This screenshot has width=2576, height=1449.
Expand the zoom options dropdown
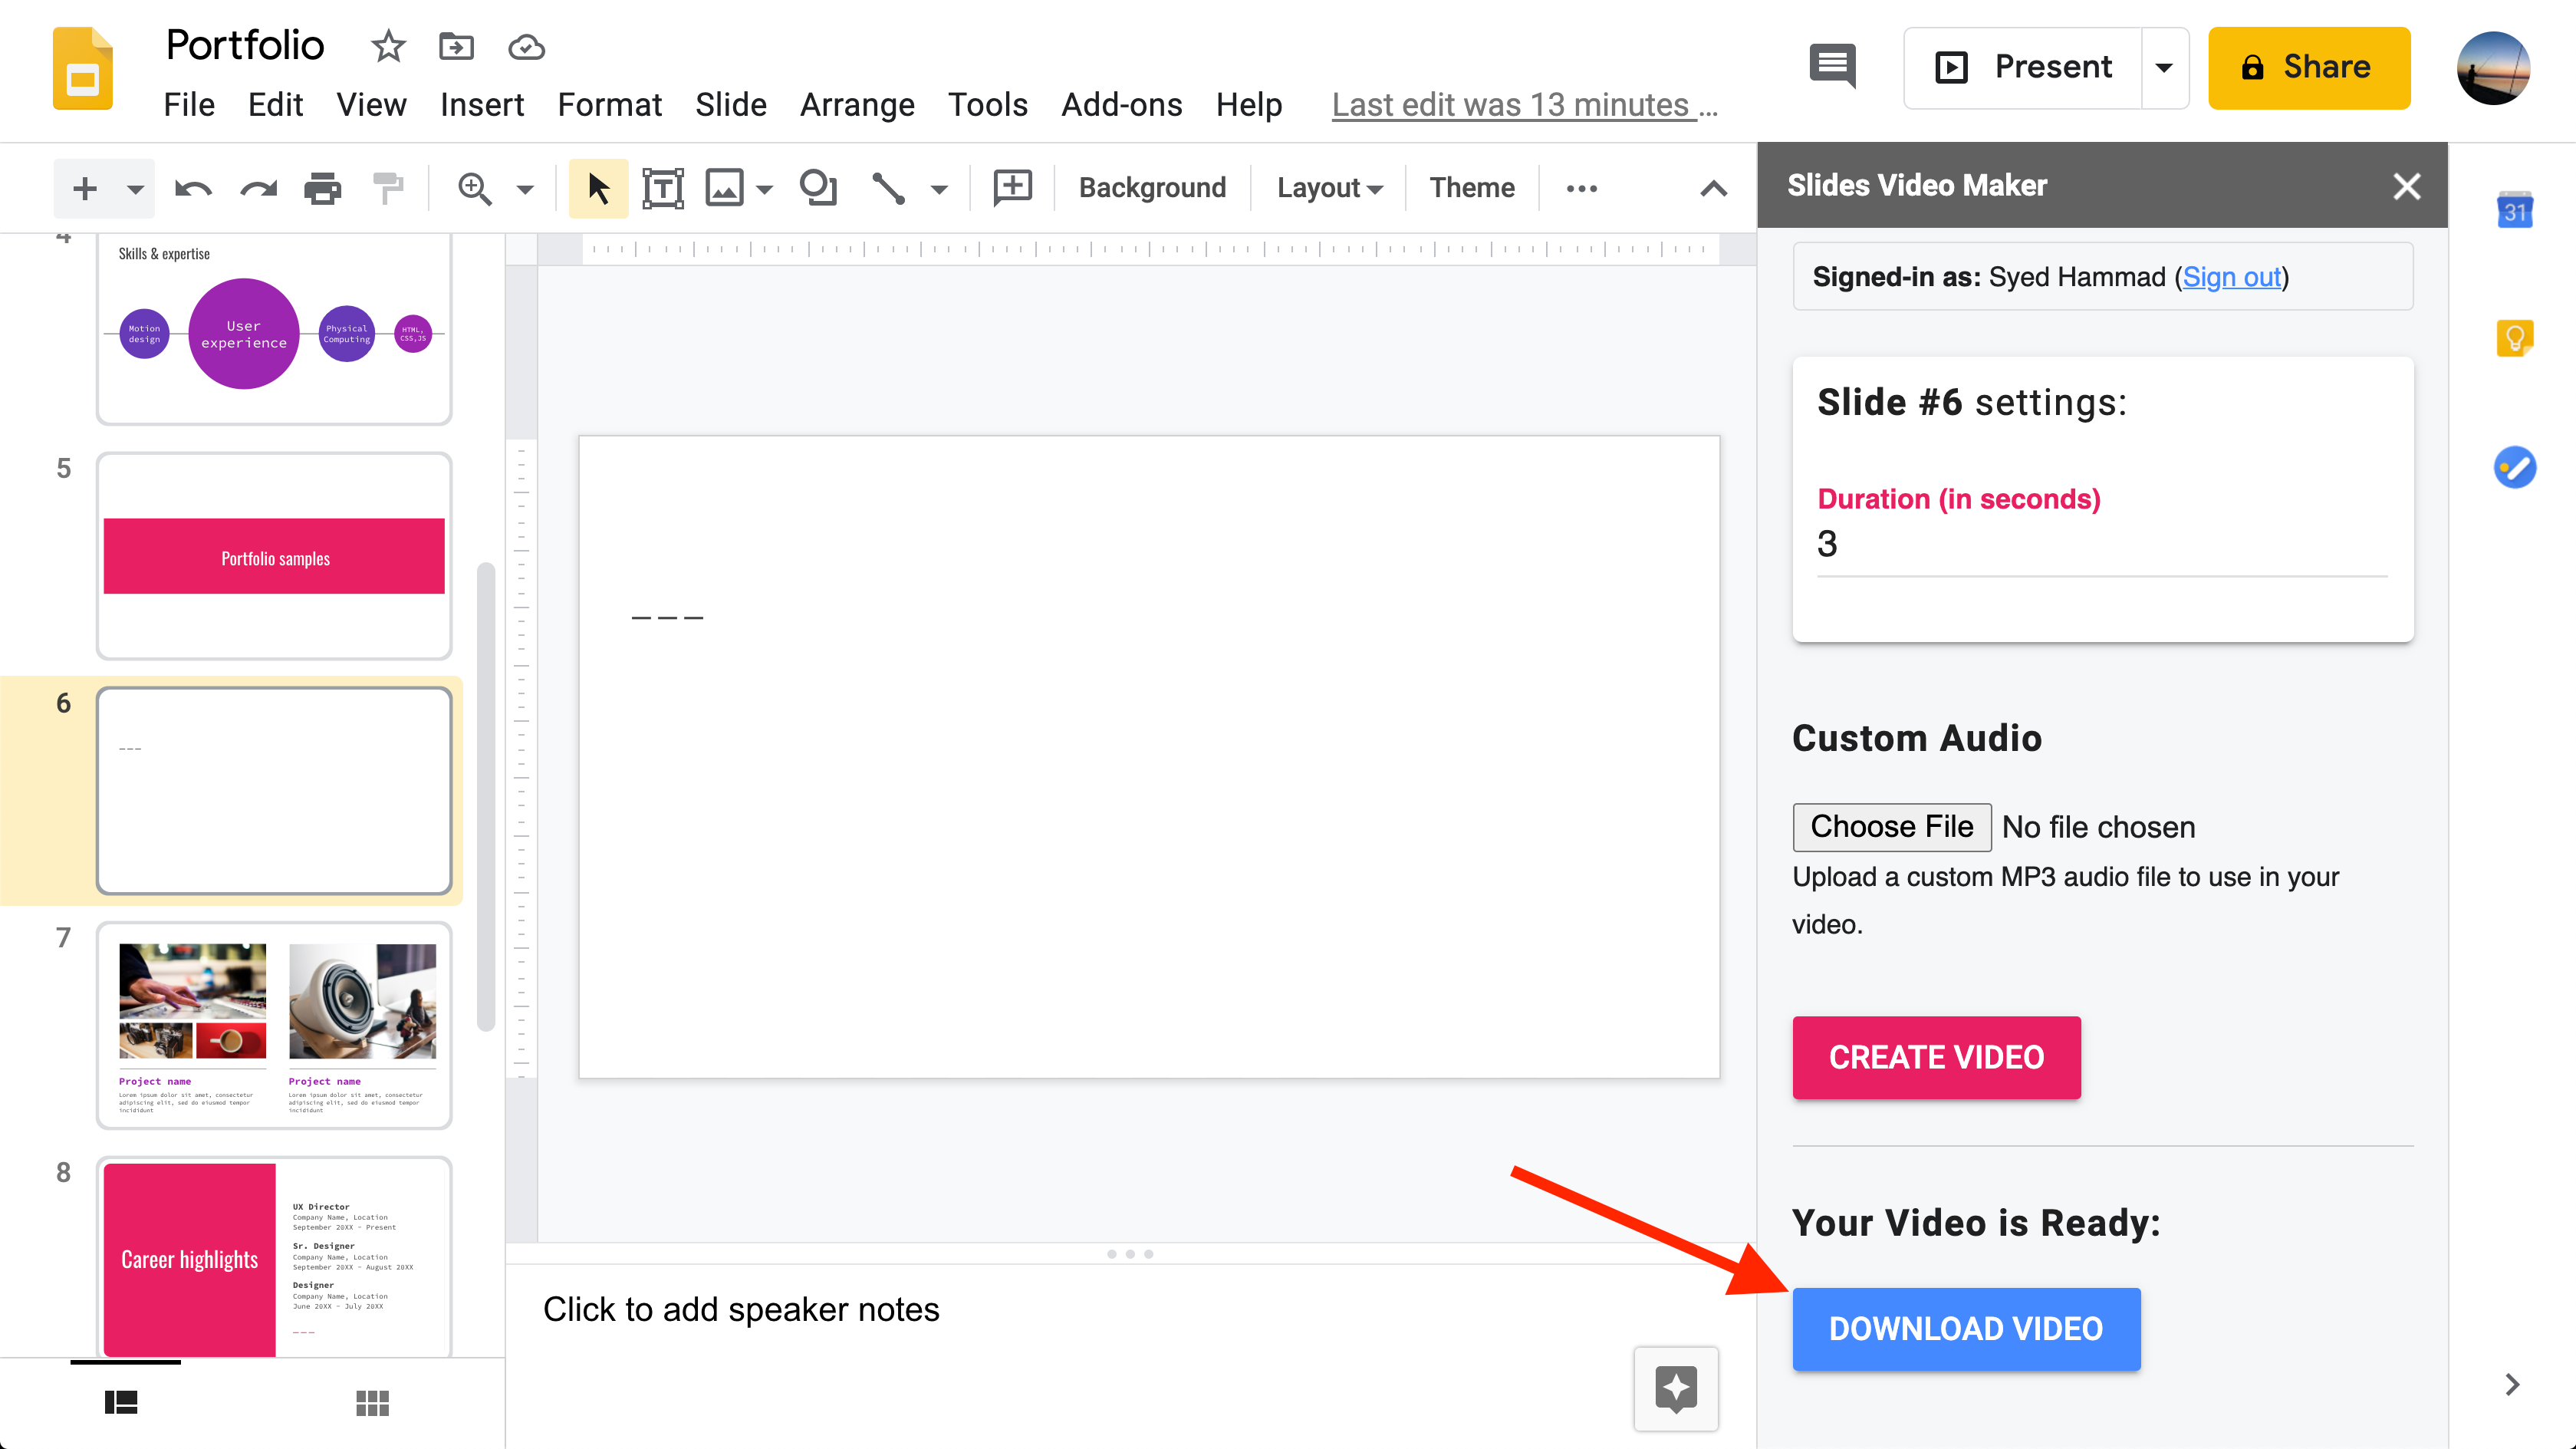(x=523, y=189)
